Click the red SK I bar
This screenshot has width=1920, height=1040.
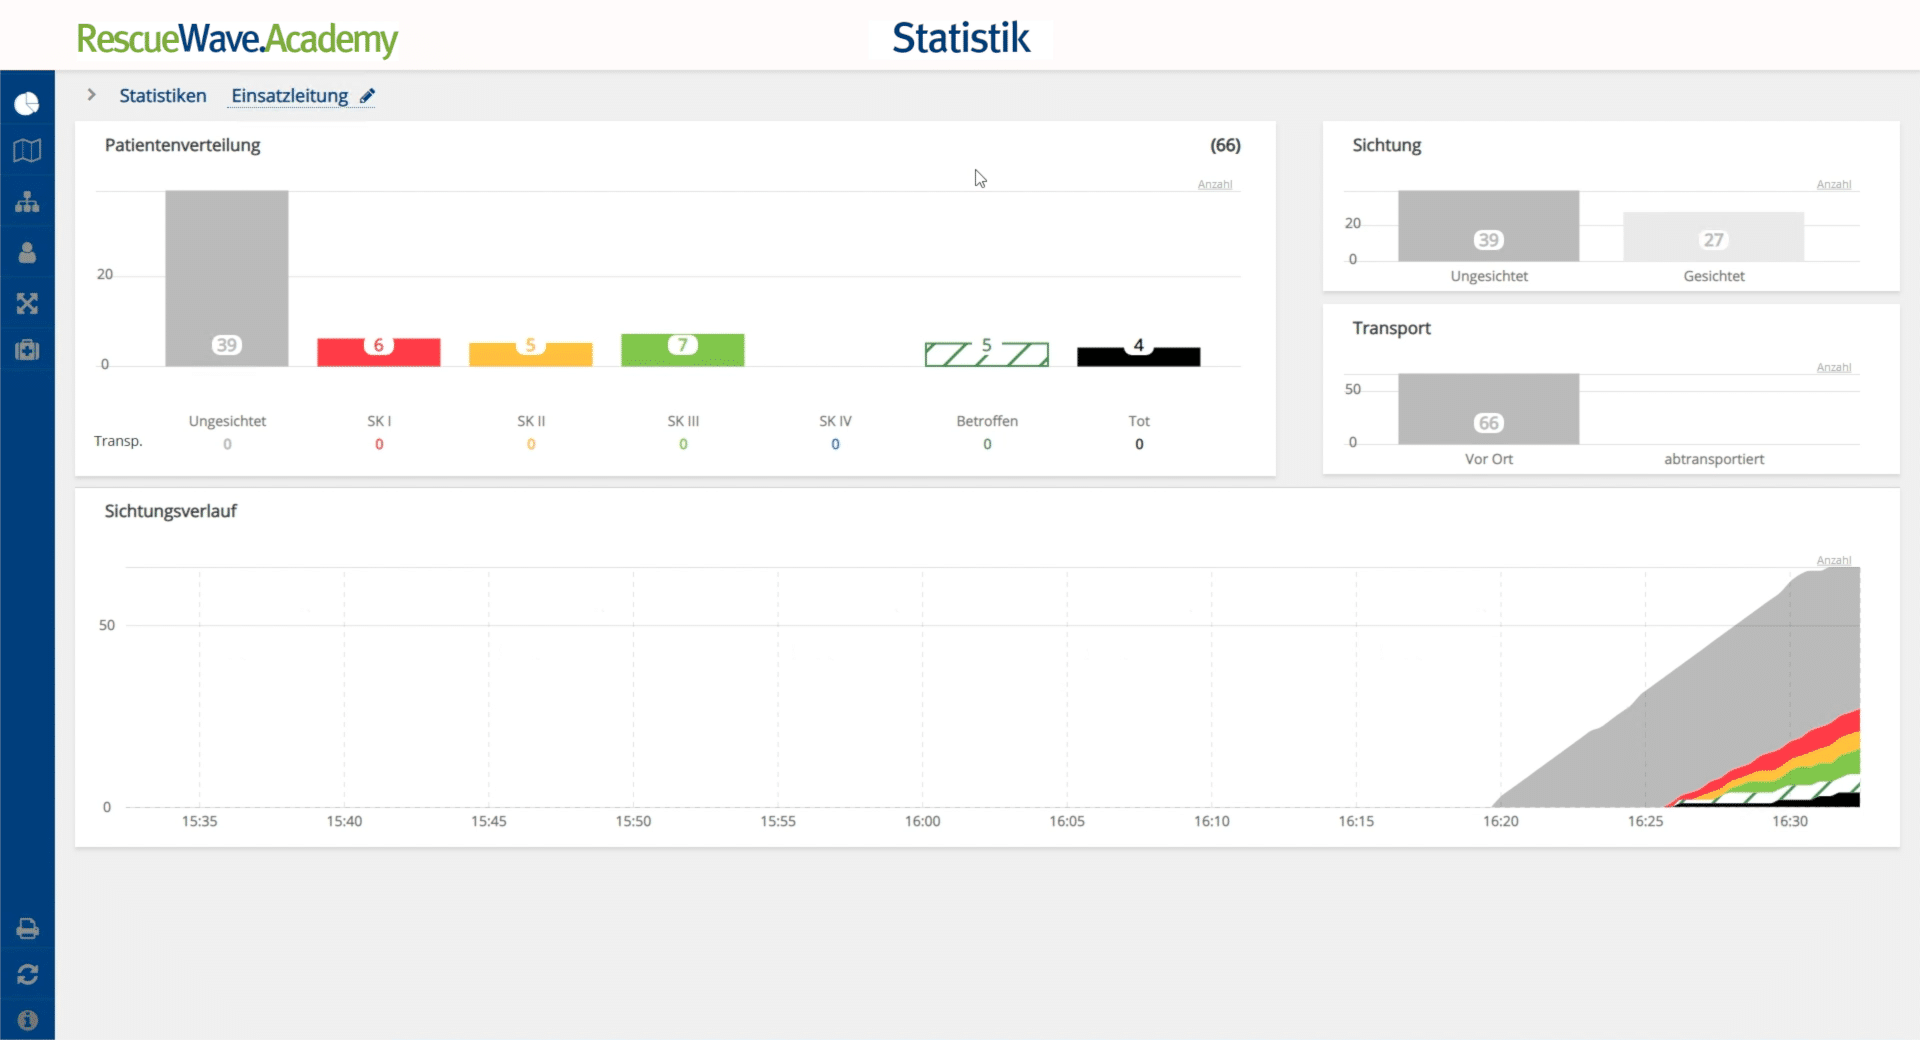(379, 352)
